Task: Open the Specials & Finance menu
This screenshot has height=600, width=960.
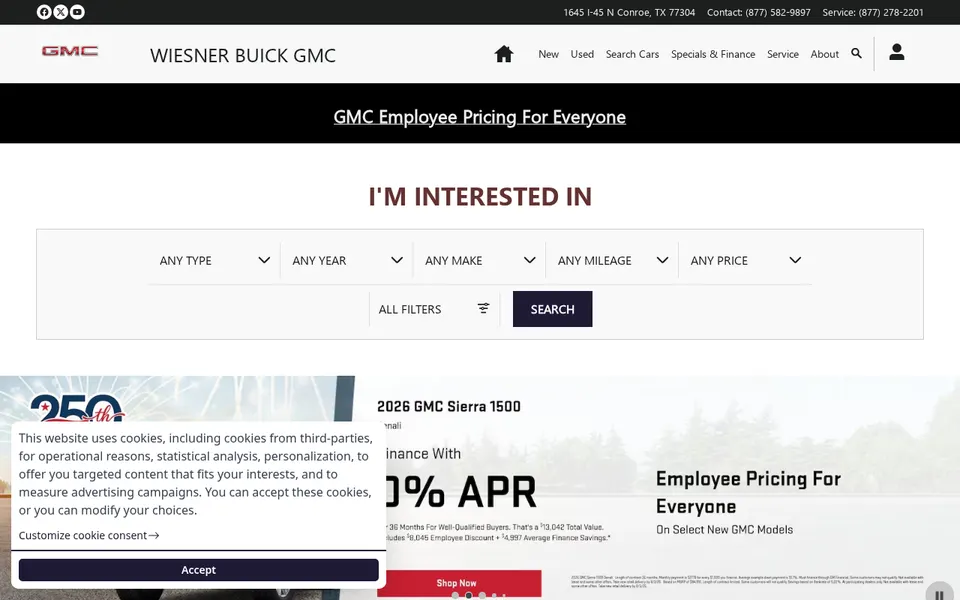Action: click(713, 54)
